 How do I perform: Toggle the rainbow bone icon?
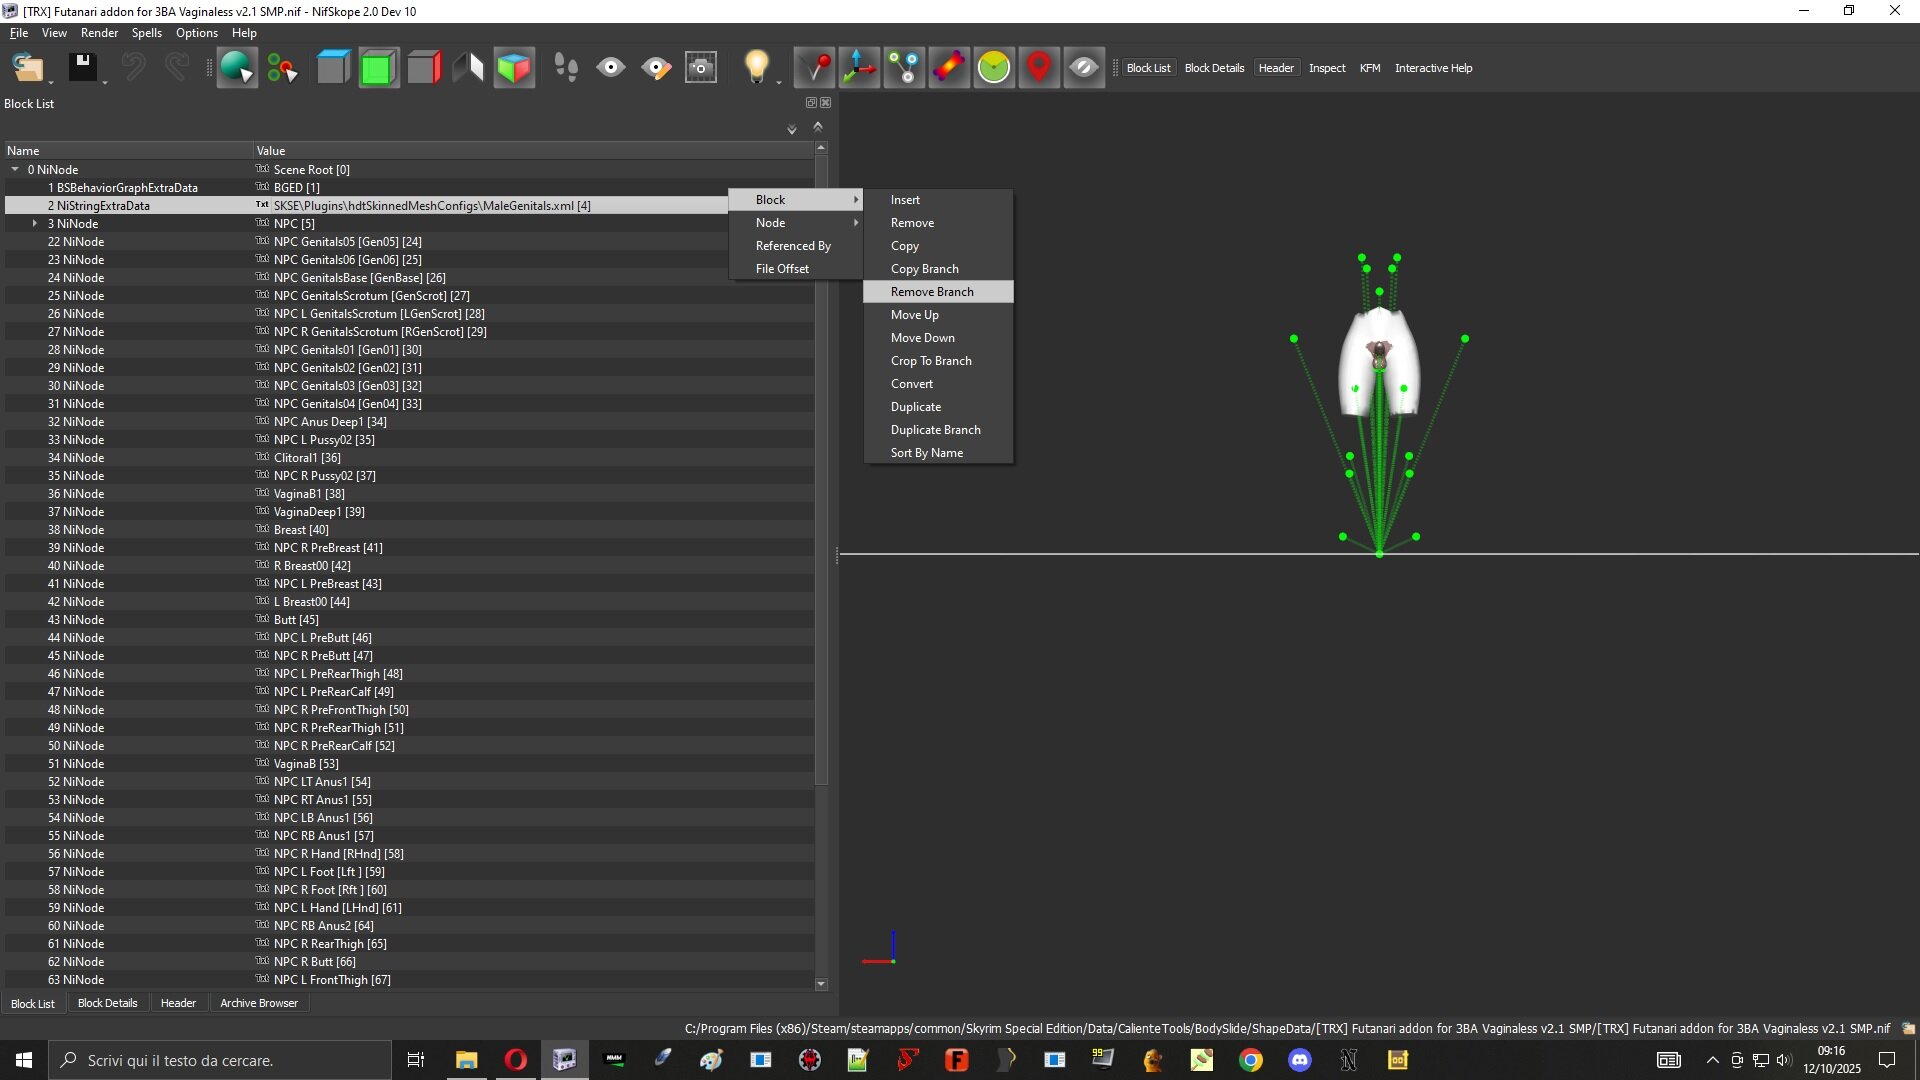[x=949, y=68]
